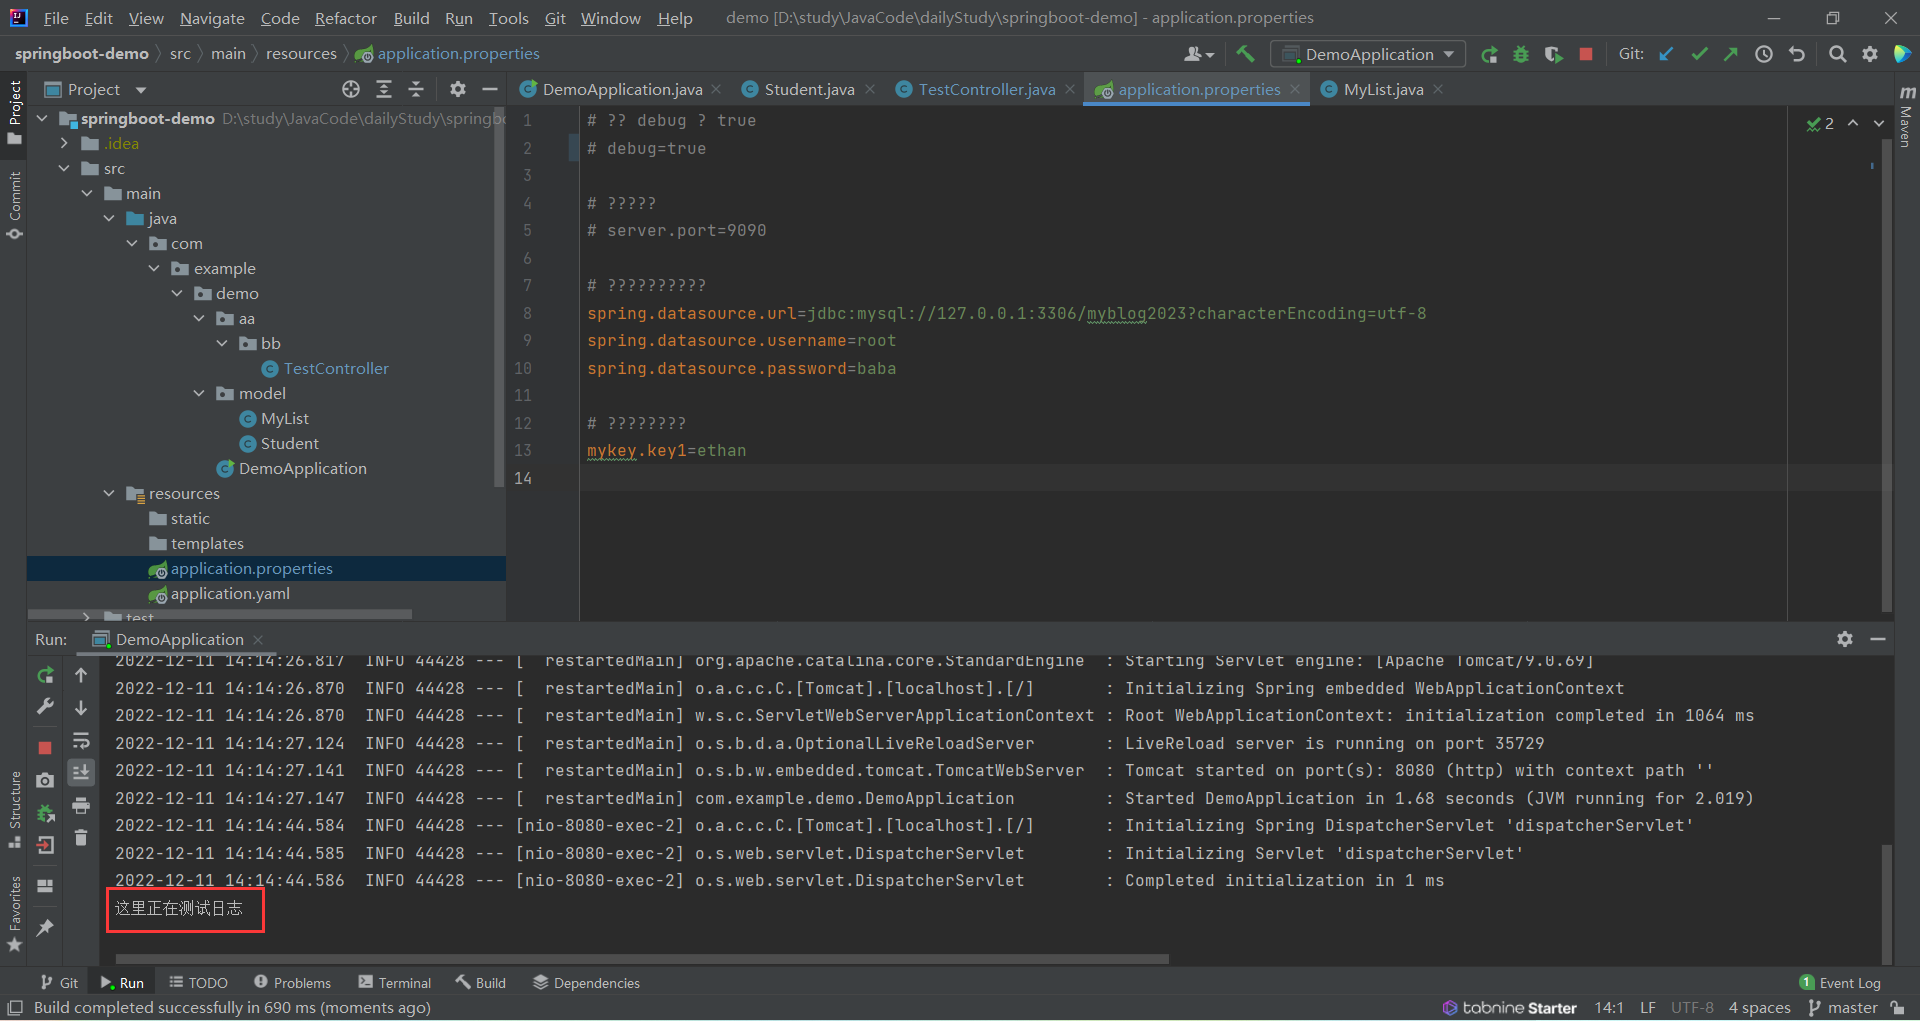Open the Refactor menu
The image size is (1920, 1021).
coord(345,18)
